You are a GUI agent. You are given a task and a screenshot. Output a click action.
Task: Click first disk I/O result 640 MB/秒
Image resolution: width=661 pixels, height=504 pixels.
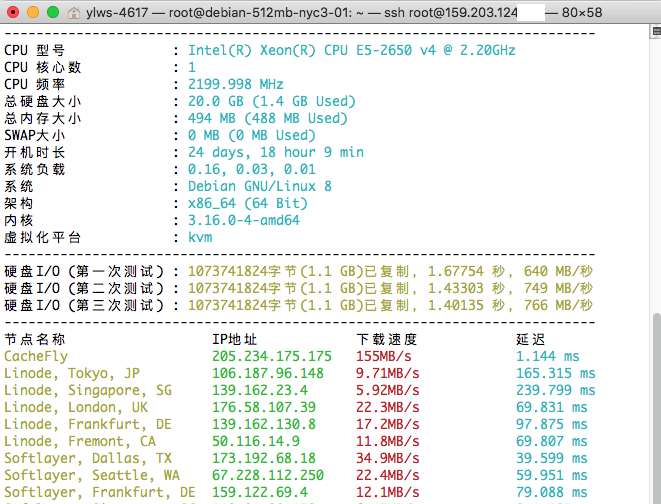point(558,271)
